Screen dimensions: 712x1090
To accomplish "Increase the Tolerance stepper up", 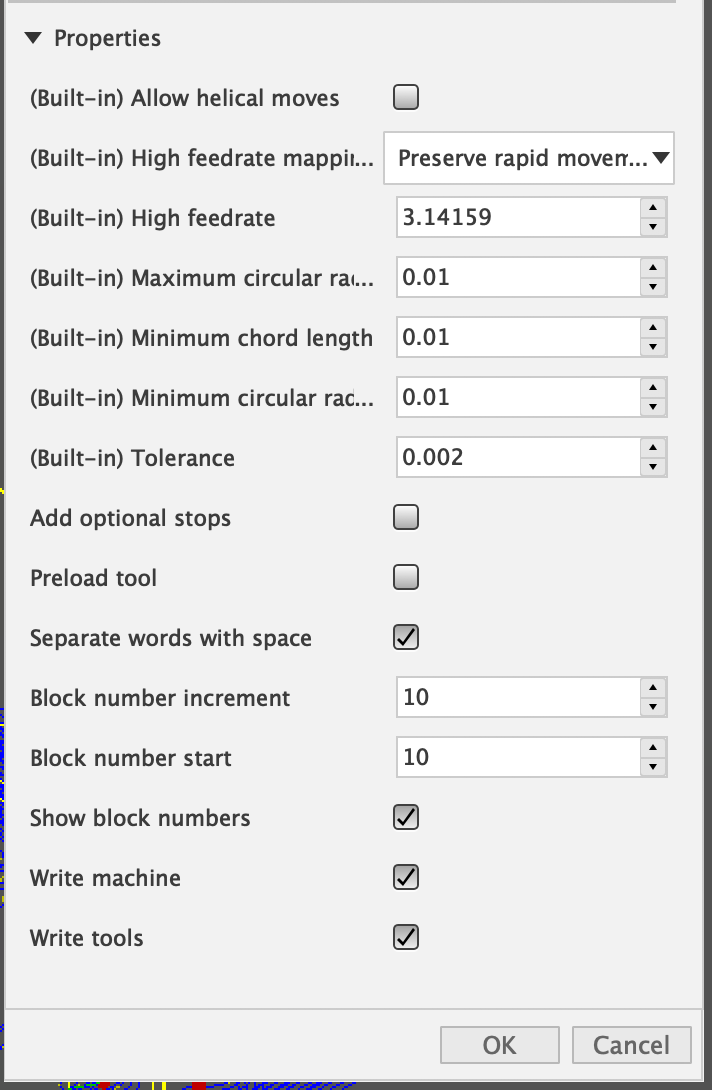I will (653, 448).
